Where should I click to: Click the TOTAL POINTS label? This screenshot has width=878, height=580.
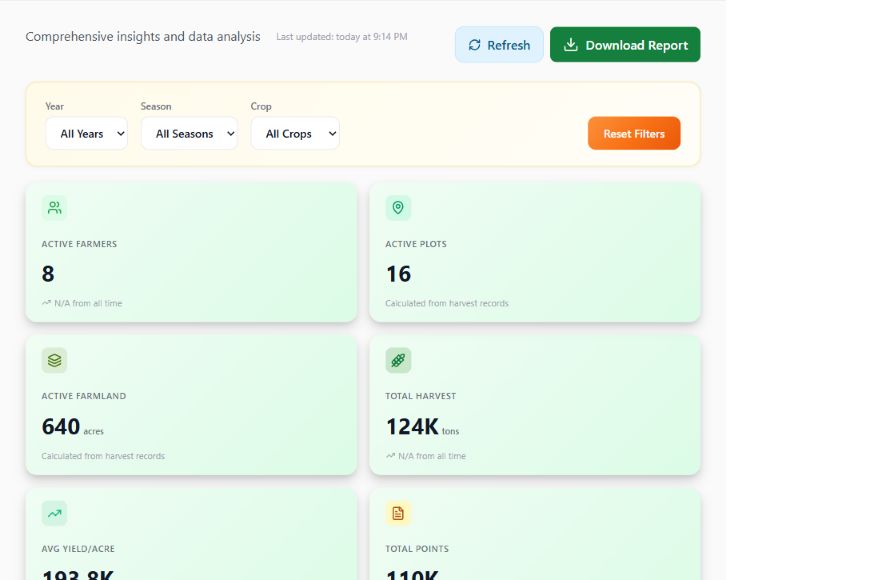417,549
